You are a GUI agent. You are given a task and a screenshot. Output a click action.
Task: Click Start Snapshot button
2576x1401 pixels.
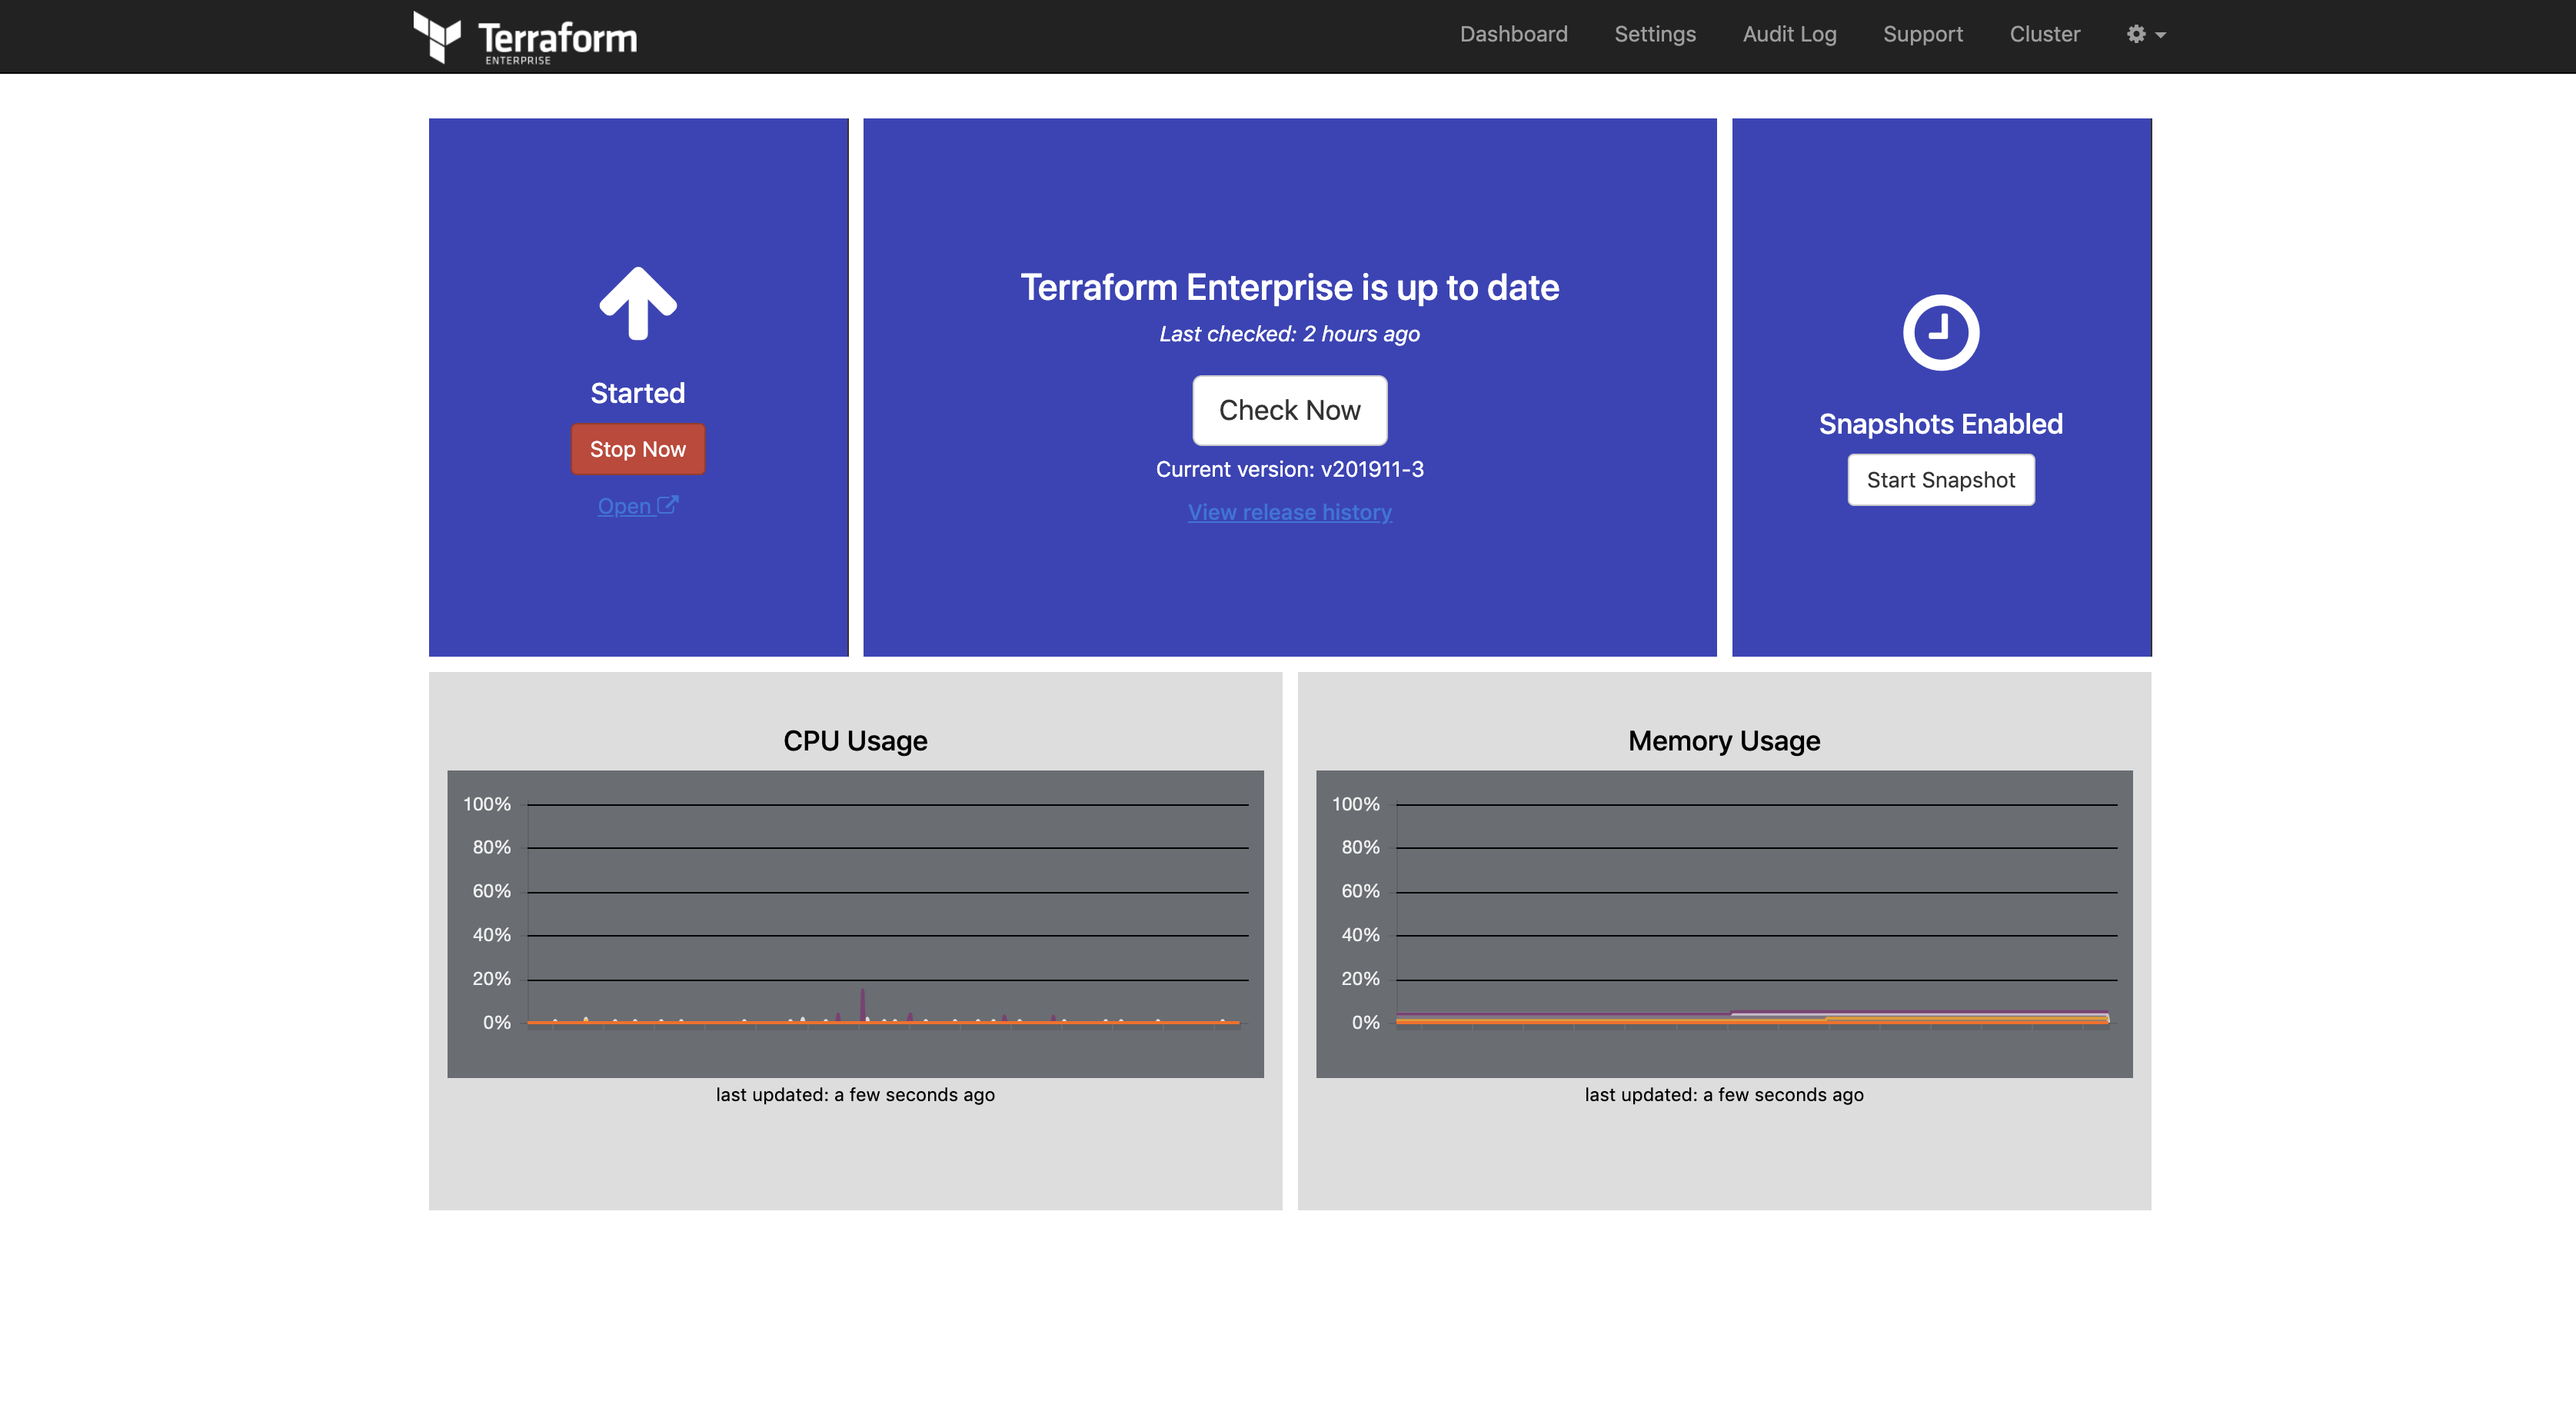1940,480
